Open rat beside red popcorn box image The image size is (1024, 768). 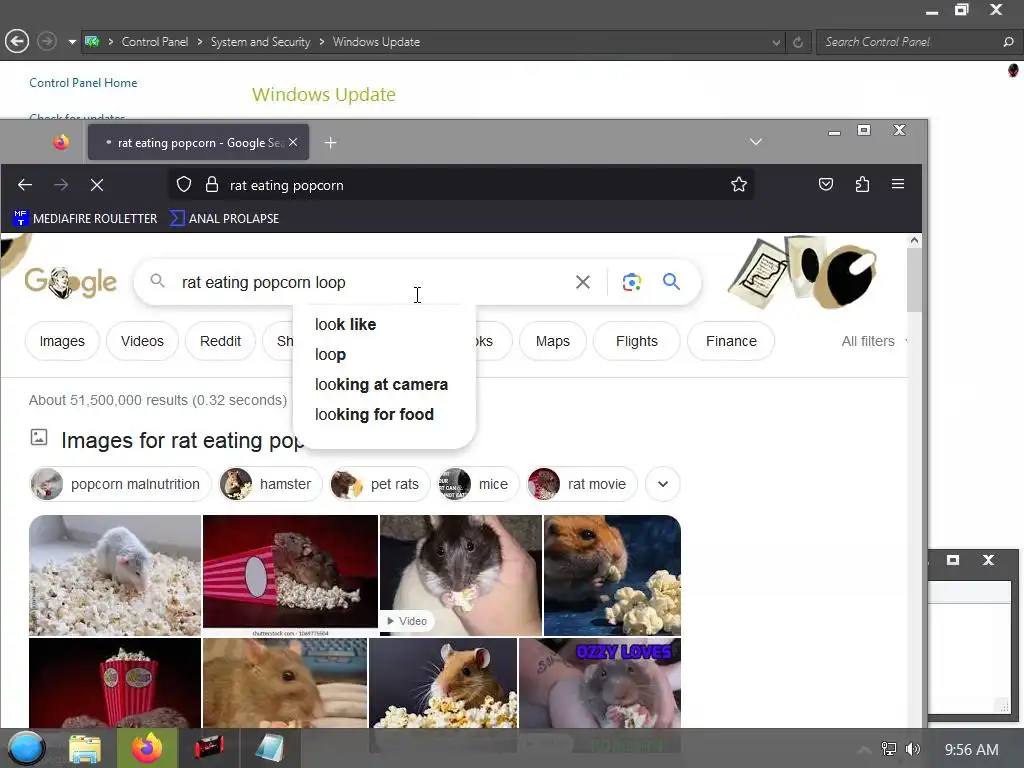(290, 575)
